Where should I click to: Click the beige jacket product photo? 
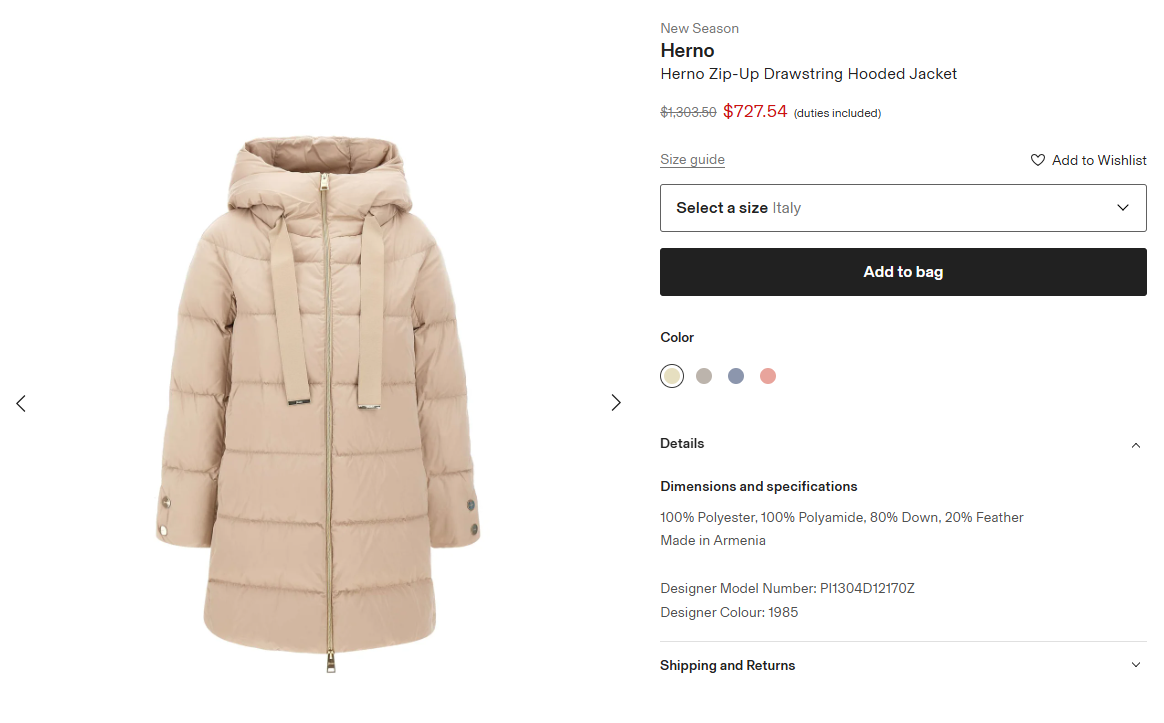(318, 400)
